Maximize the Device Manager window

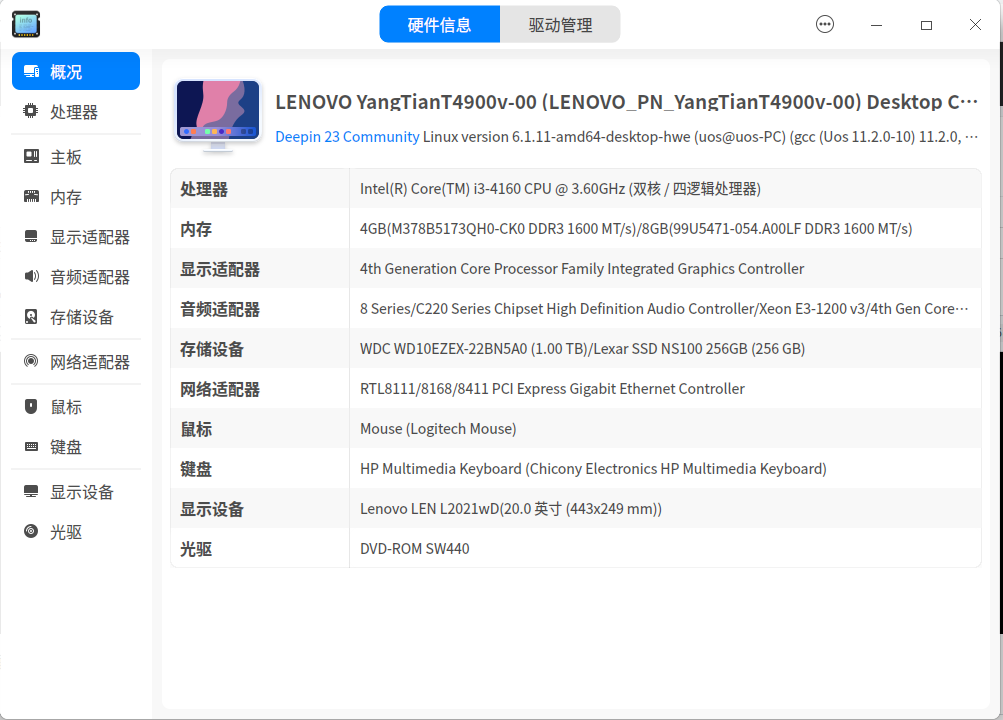[926, 25]
